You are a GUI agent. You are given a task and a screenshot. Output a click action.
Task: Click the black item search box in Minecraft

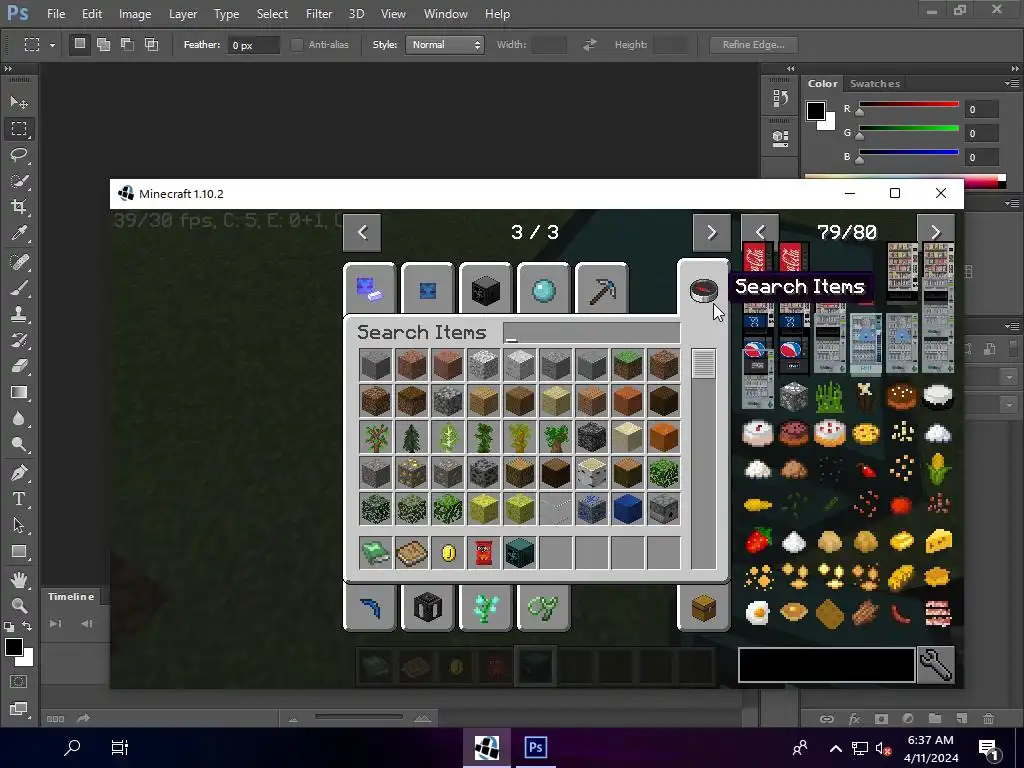pos(826,665)
